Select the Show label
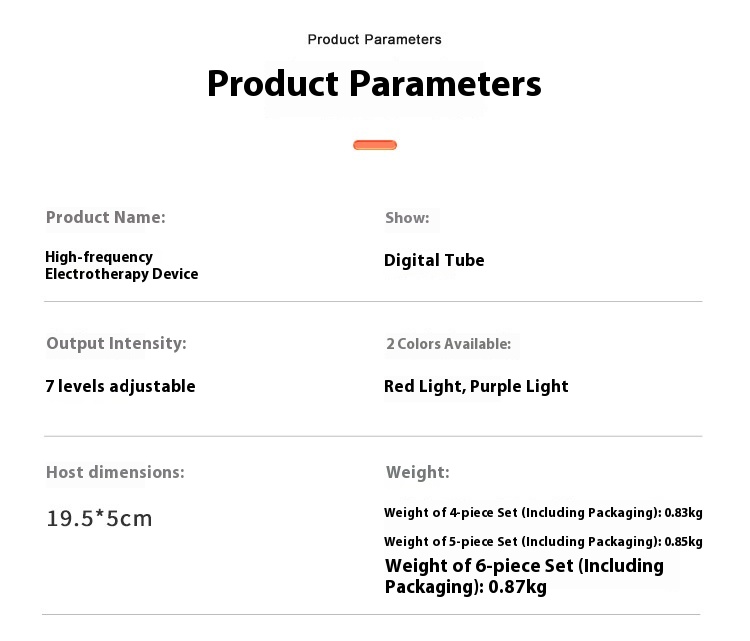This screenshot has width=750, height=641. 407,217
